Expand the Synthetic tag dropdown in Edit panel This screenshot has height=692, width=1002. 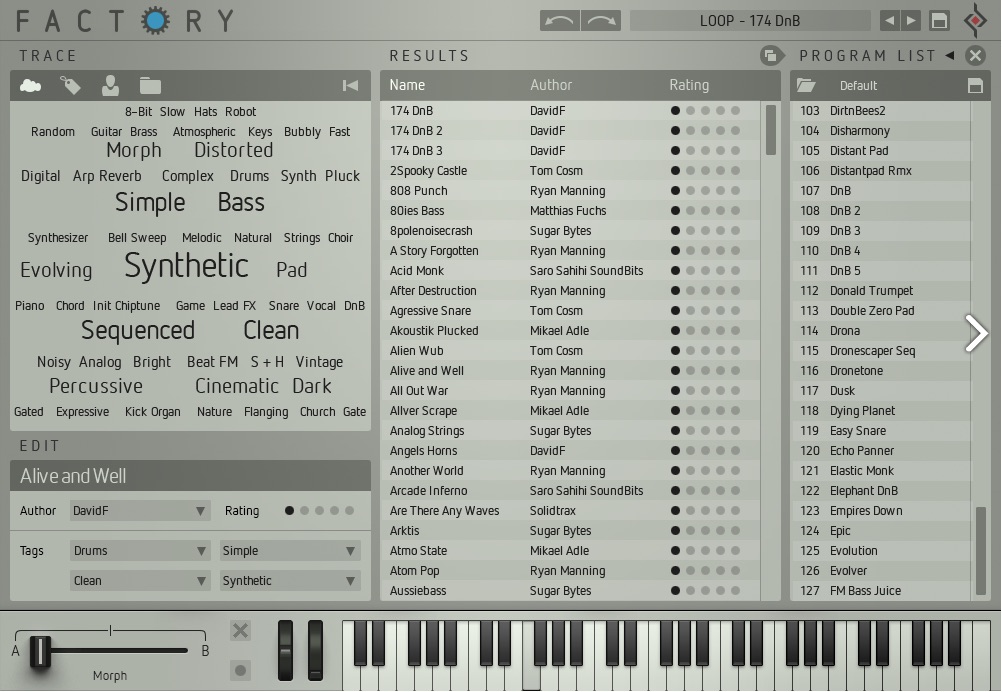point(289,580)
